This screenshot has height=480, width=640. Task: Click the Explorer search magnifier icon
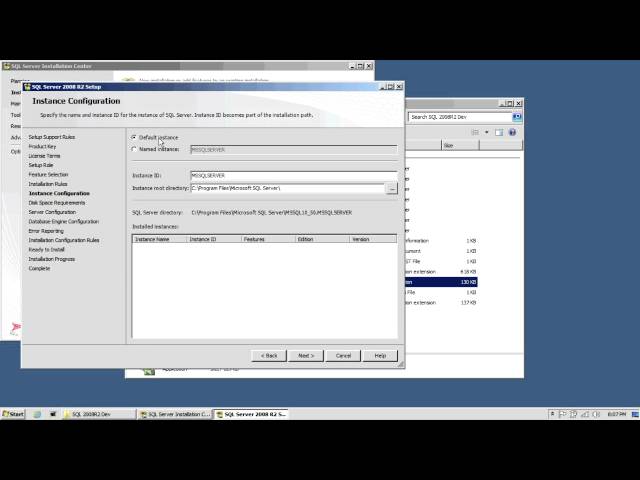click(517, 117)
